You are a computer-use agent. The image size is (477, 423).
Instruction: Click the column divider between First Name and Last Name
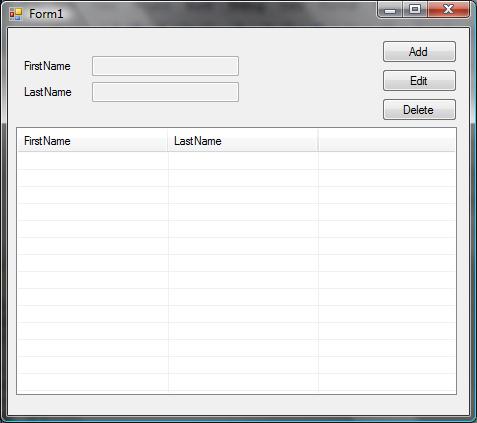point(168,141)
